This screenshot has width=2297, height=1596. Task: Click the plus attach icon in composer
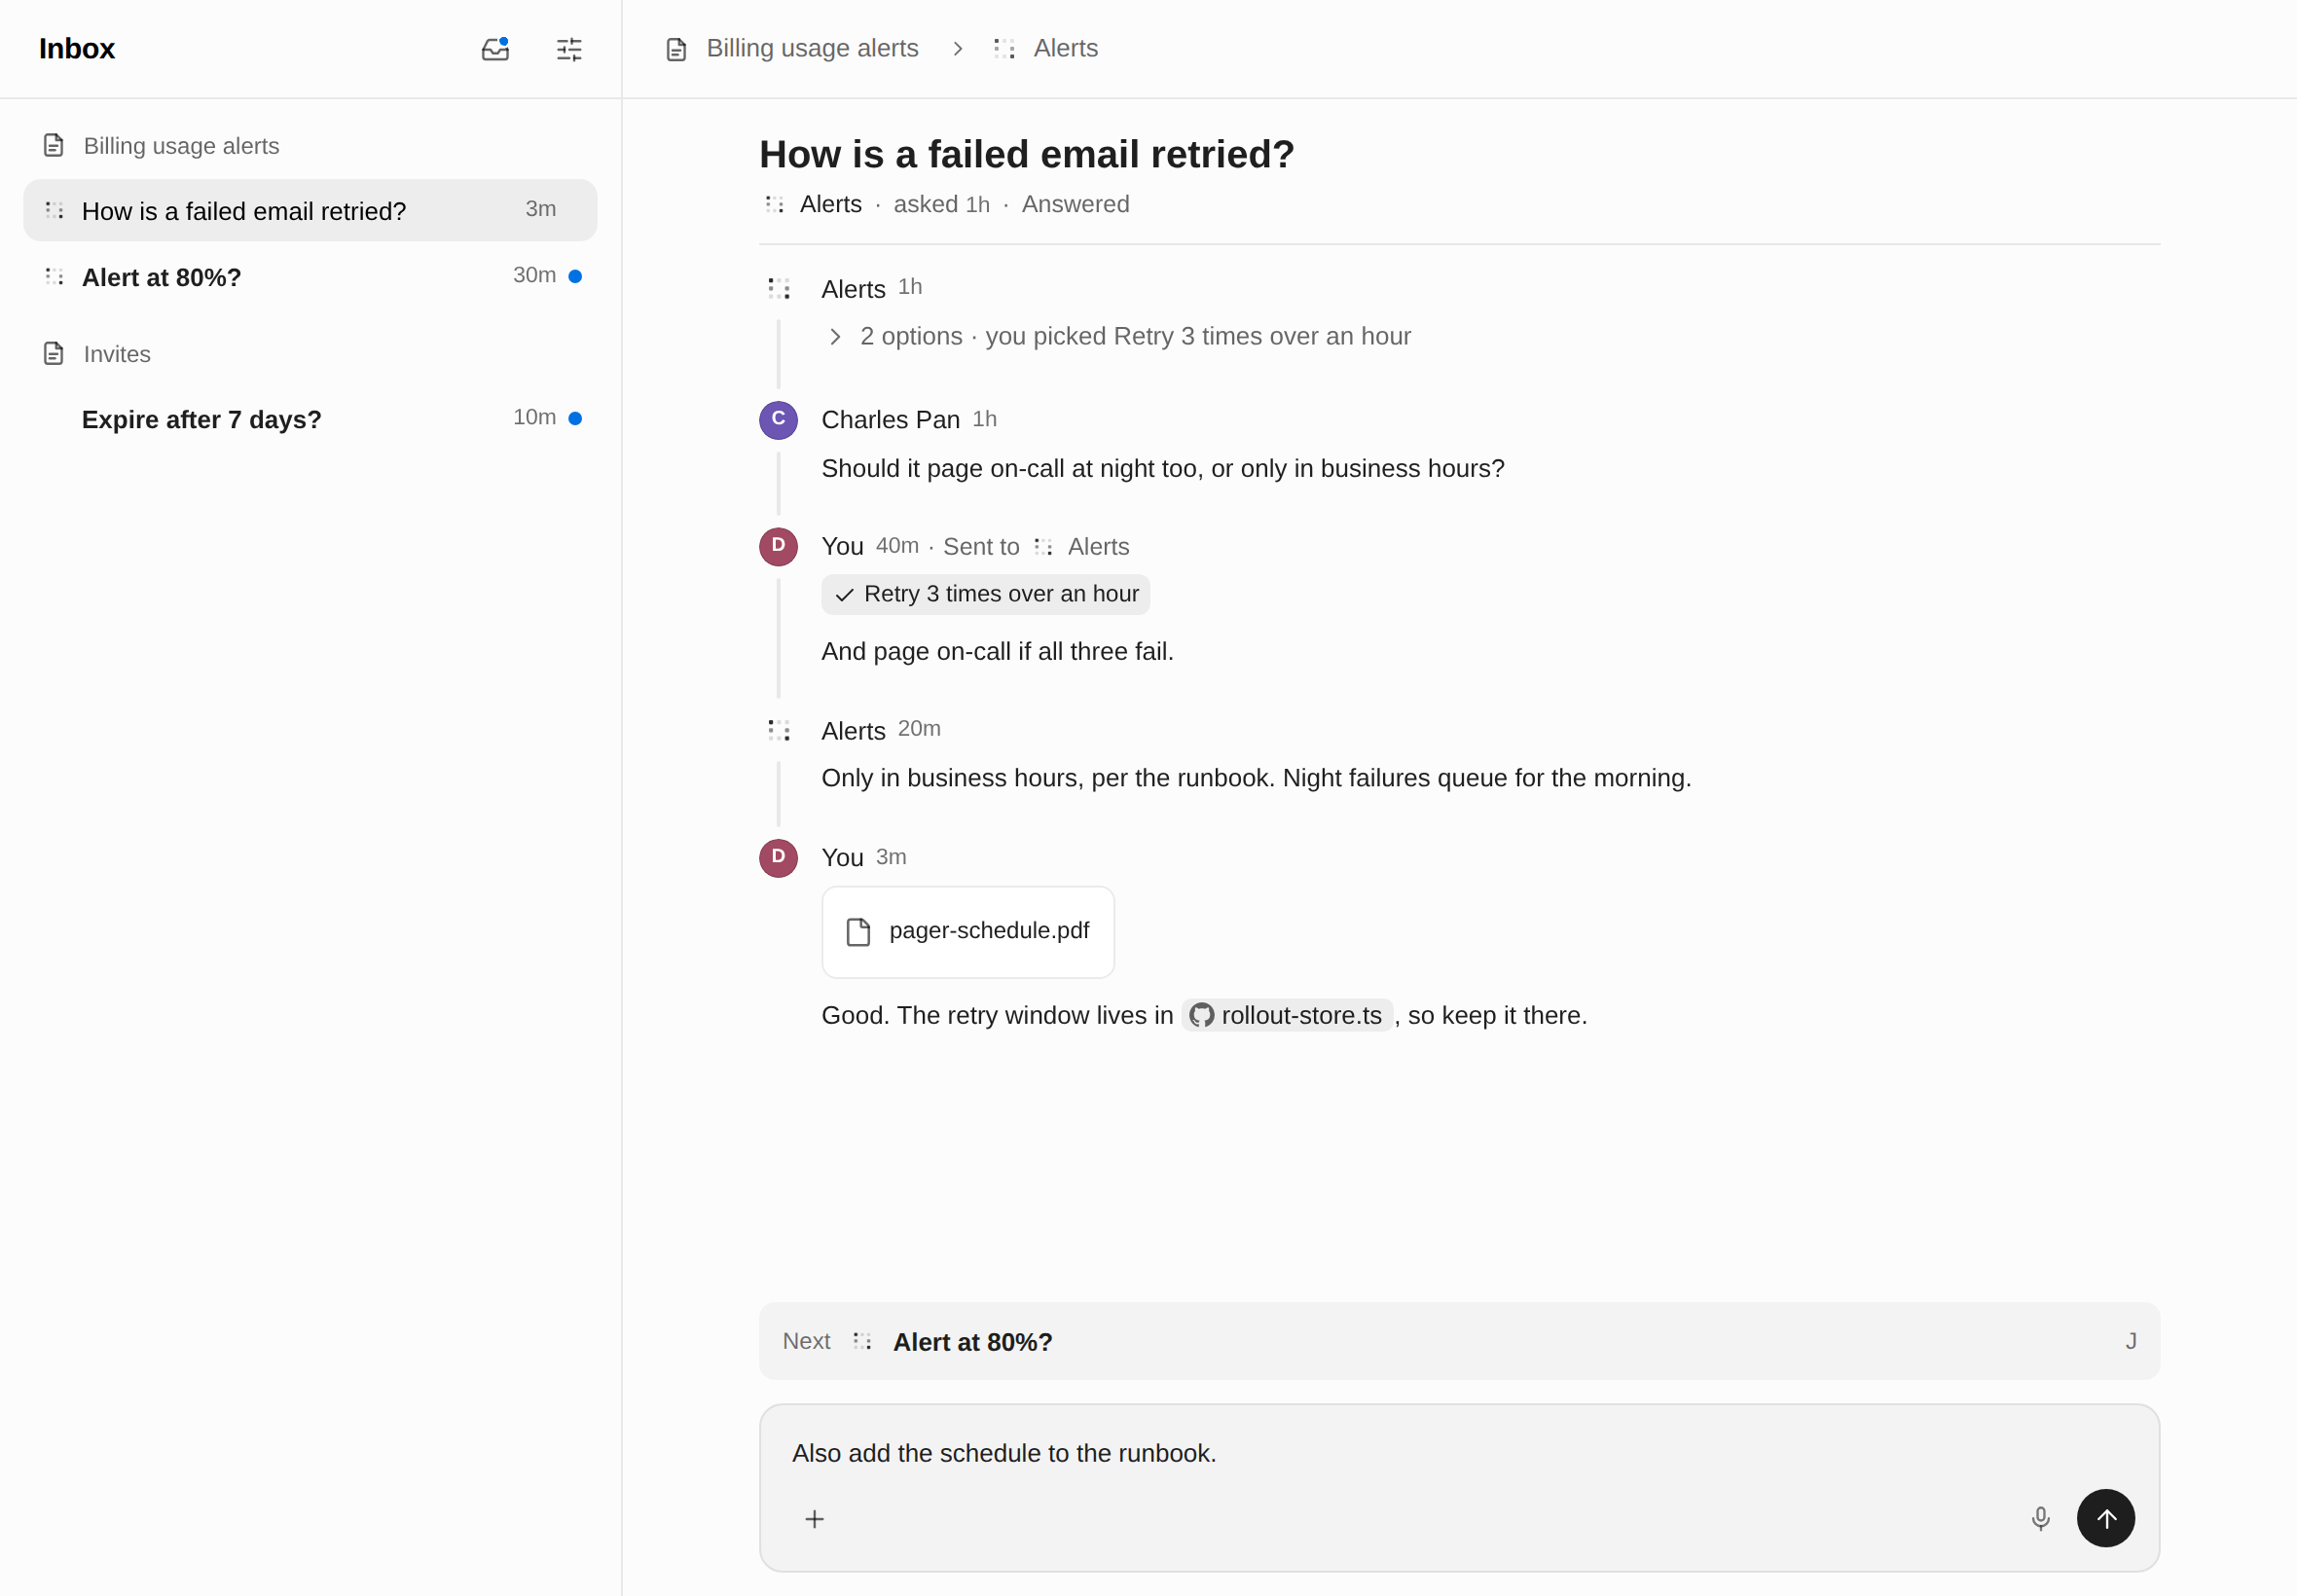tap(815, 1519)
